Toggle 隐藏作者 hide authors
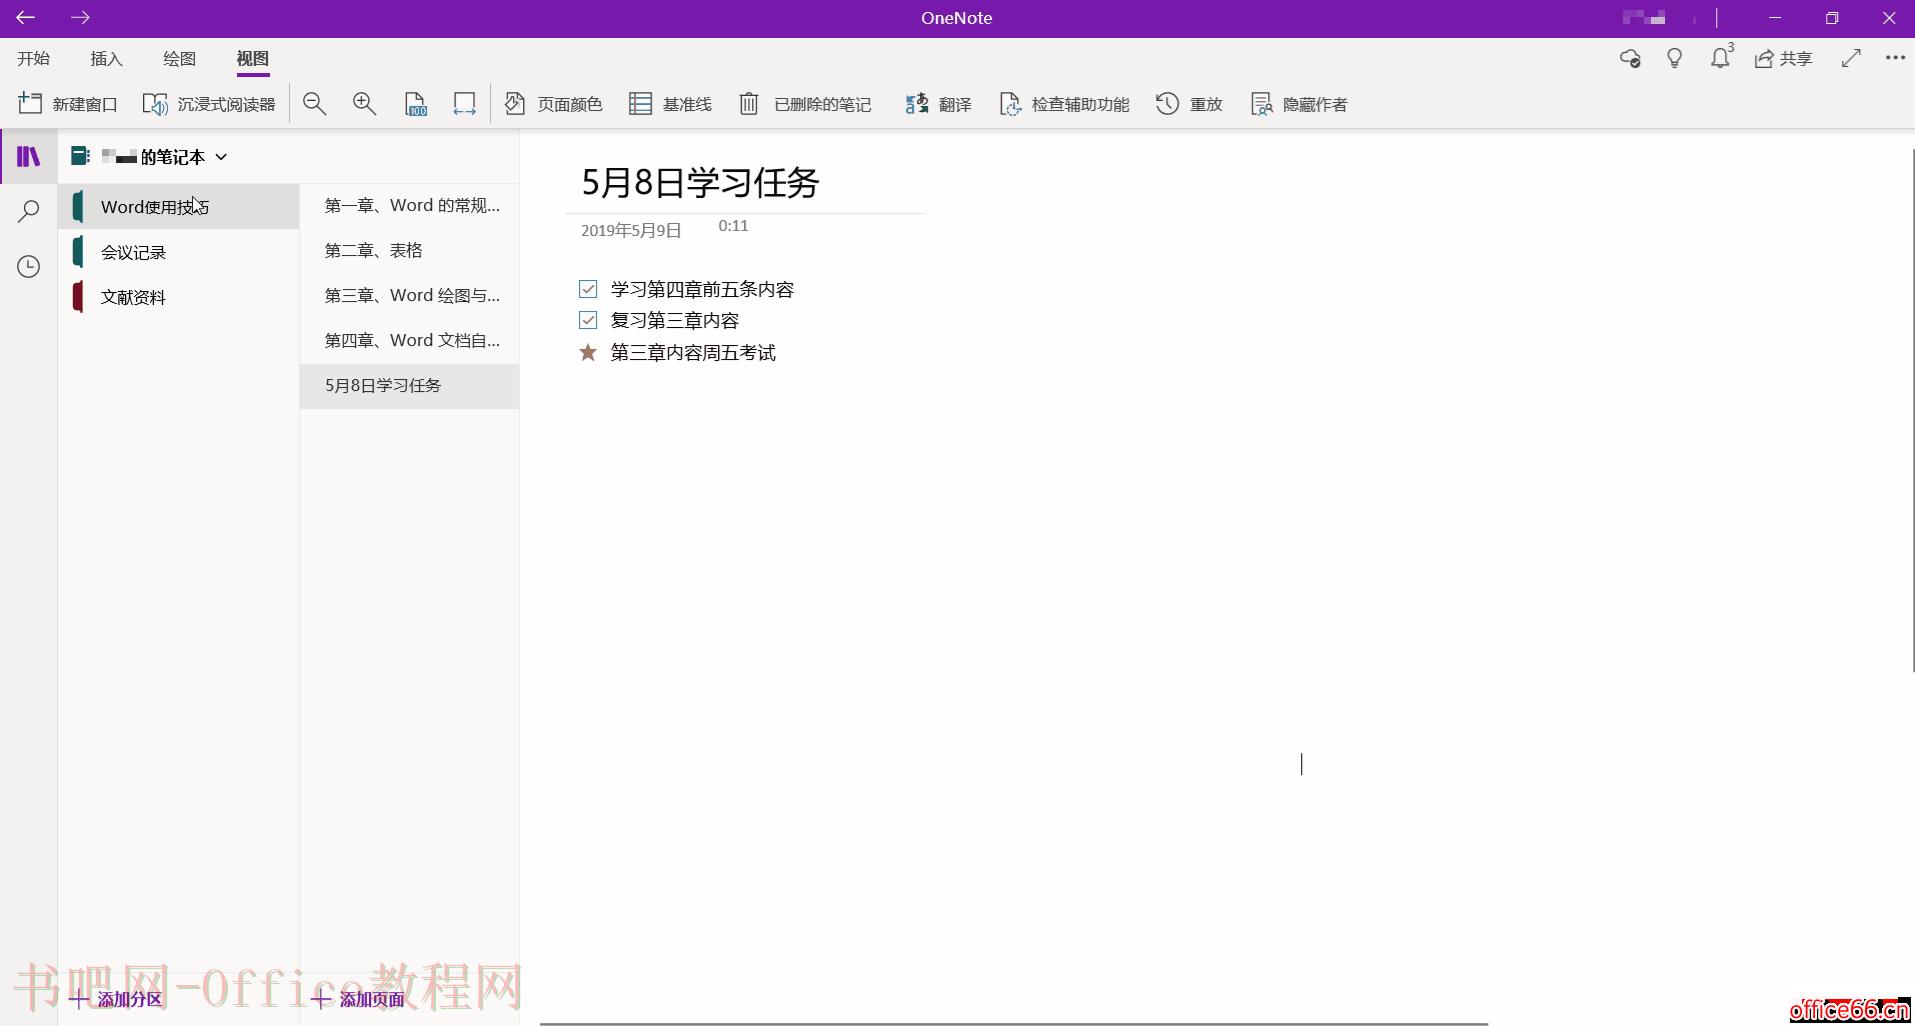This screenshot has height=1026, width=1915. pyautogui.click(x=1299, y=104)
